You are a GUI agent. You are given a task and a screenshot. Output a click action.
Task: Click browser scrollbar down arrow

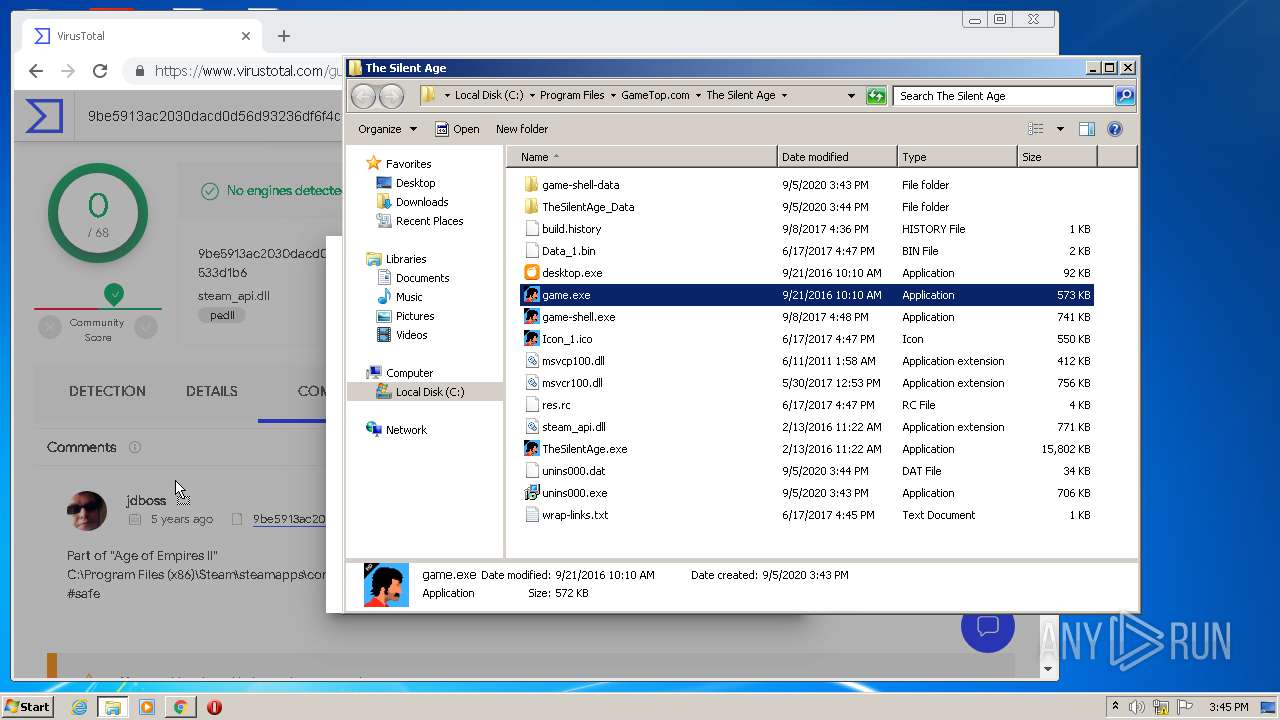tap(1048, 668)
